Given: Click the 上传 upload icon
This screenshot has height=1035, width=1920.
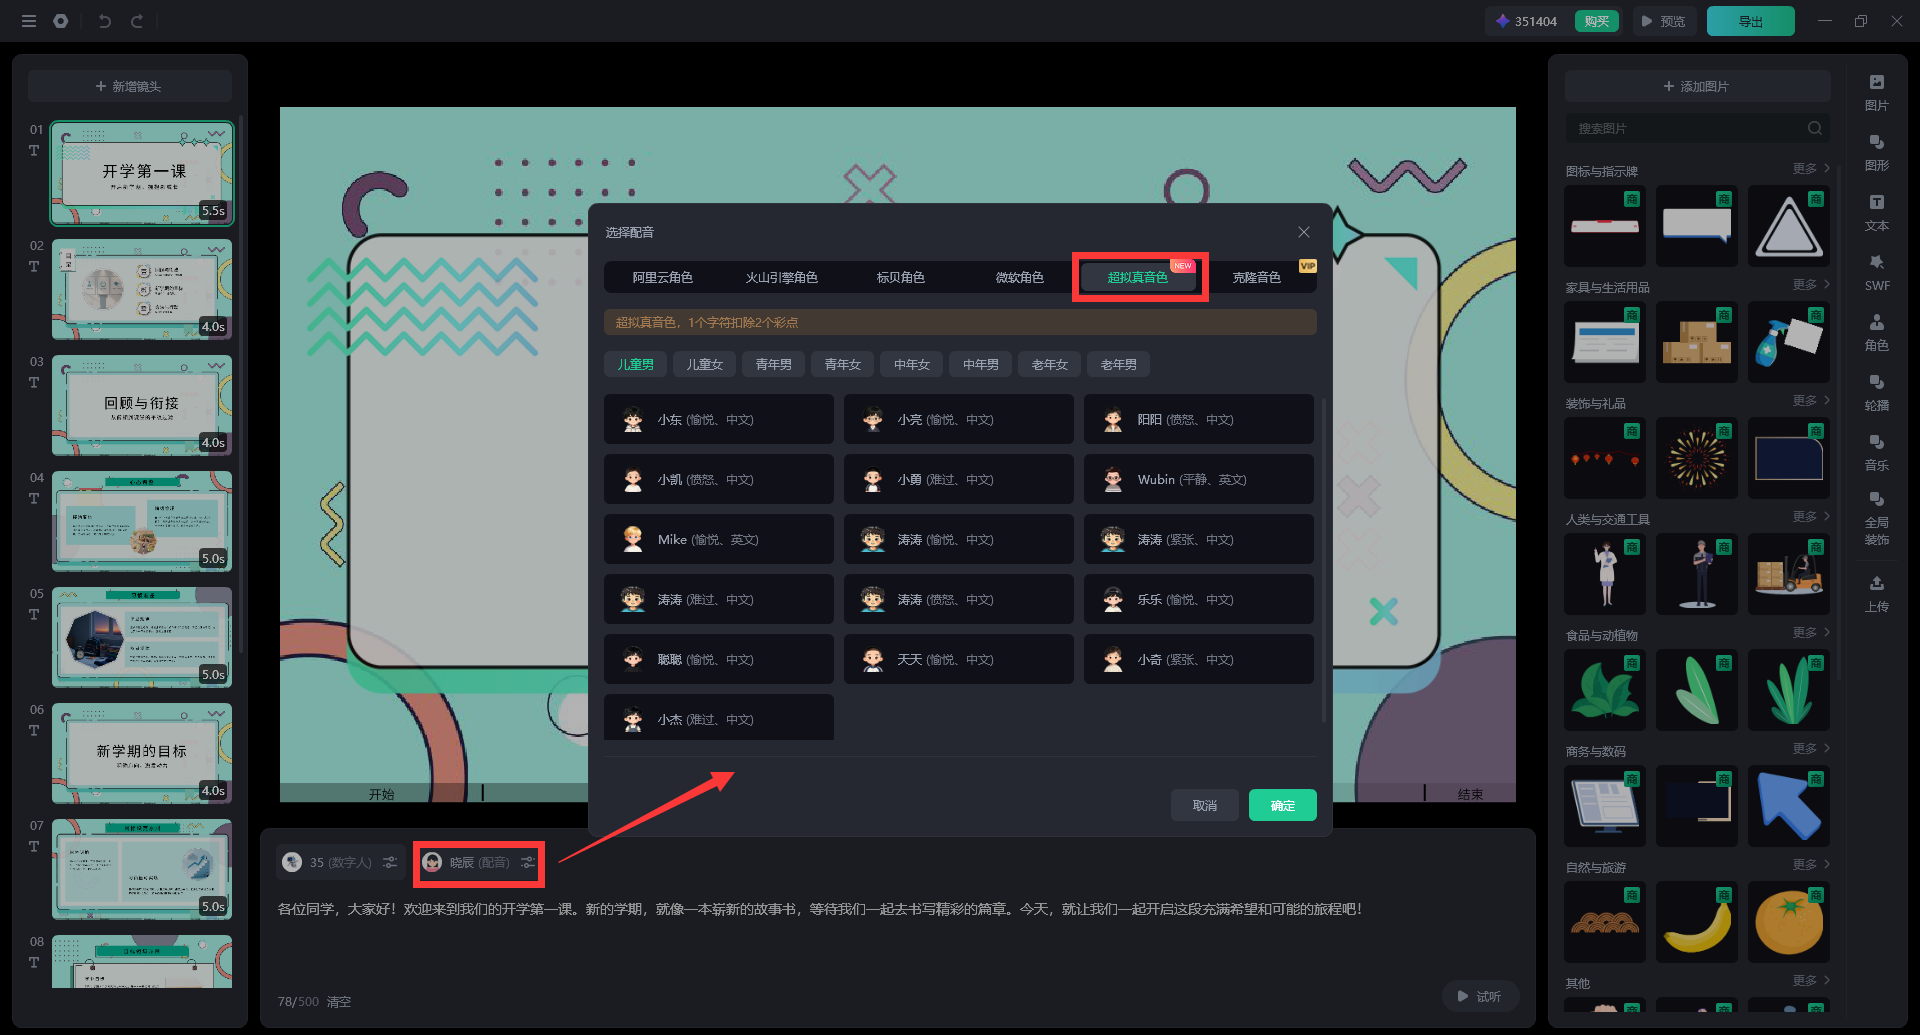Looking at the screenshot, I should tap(1876, 593).
